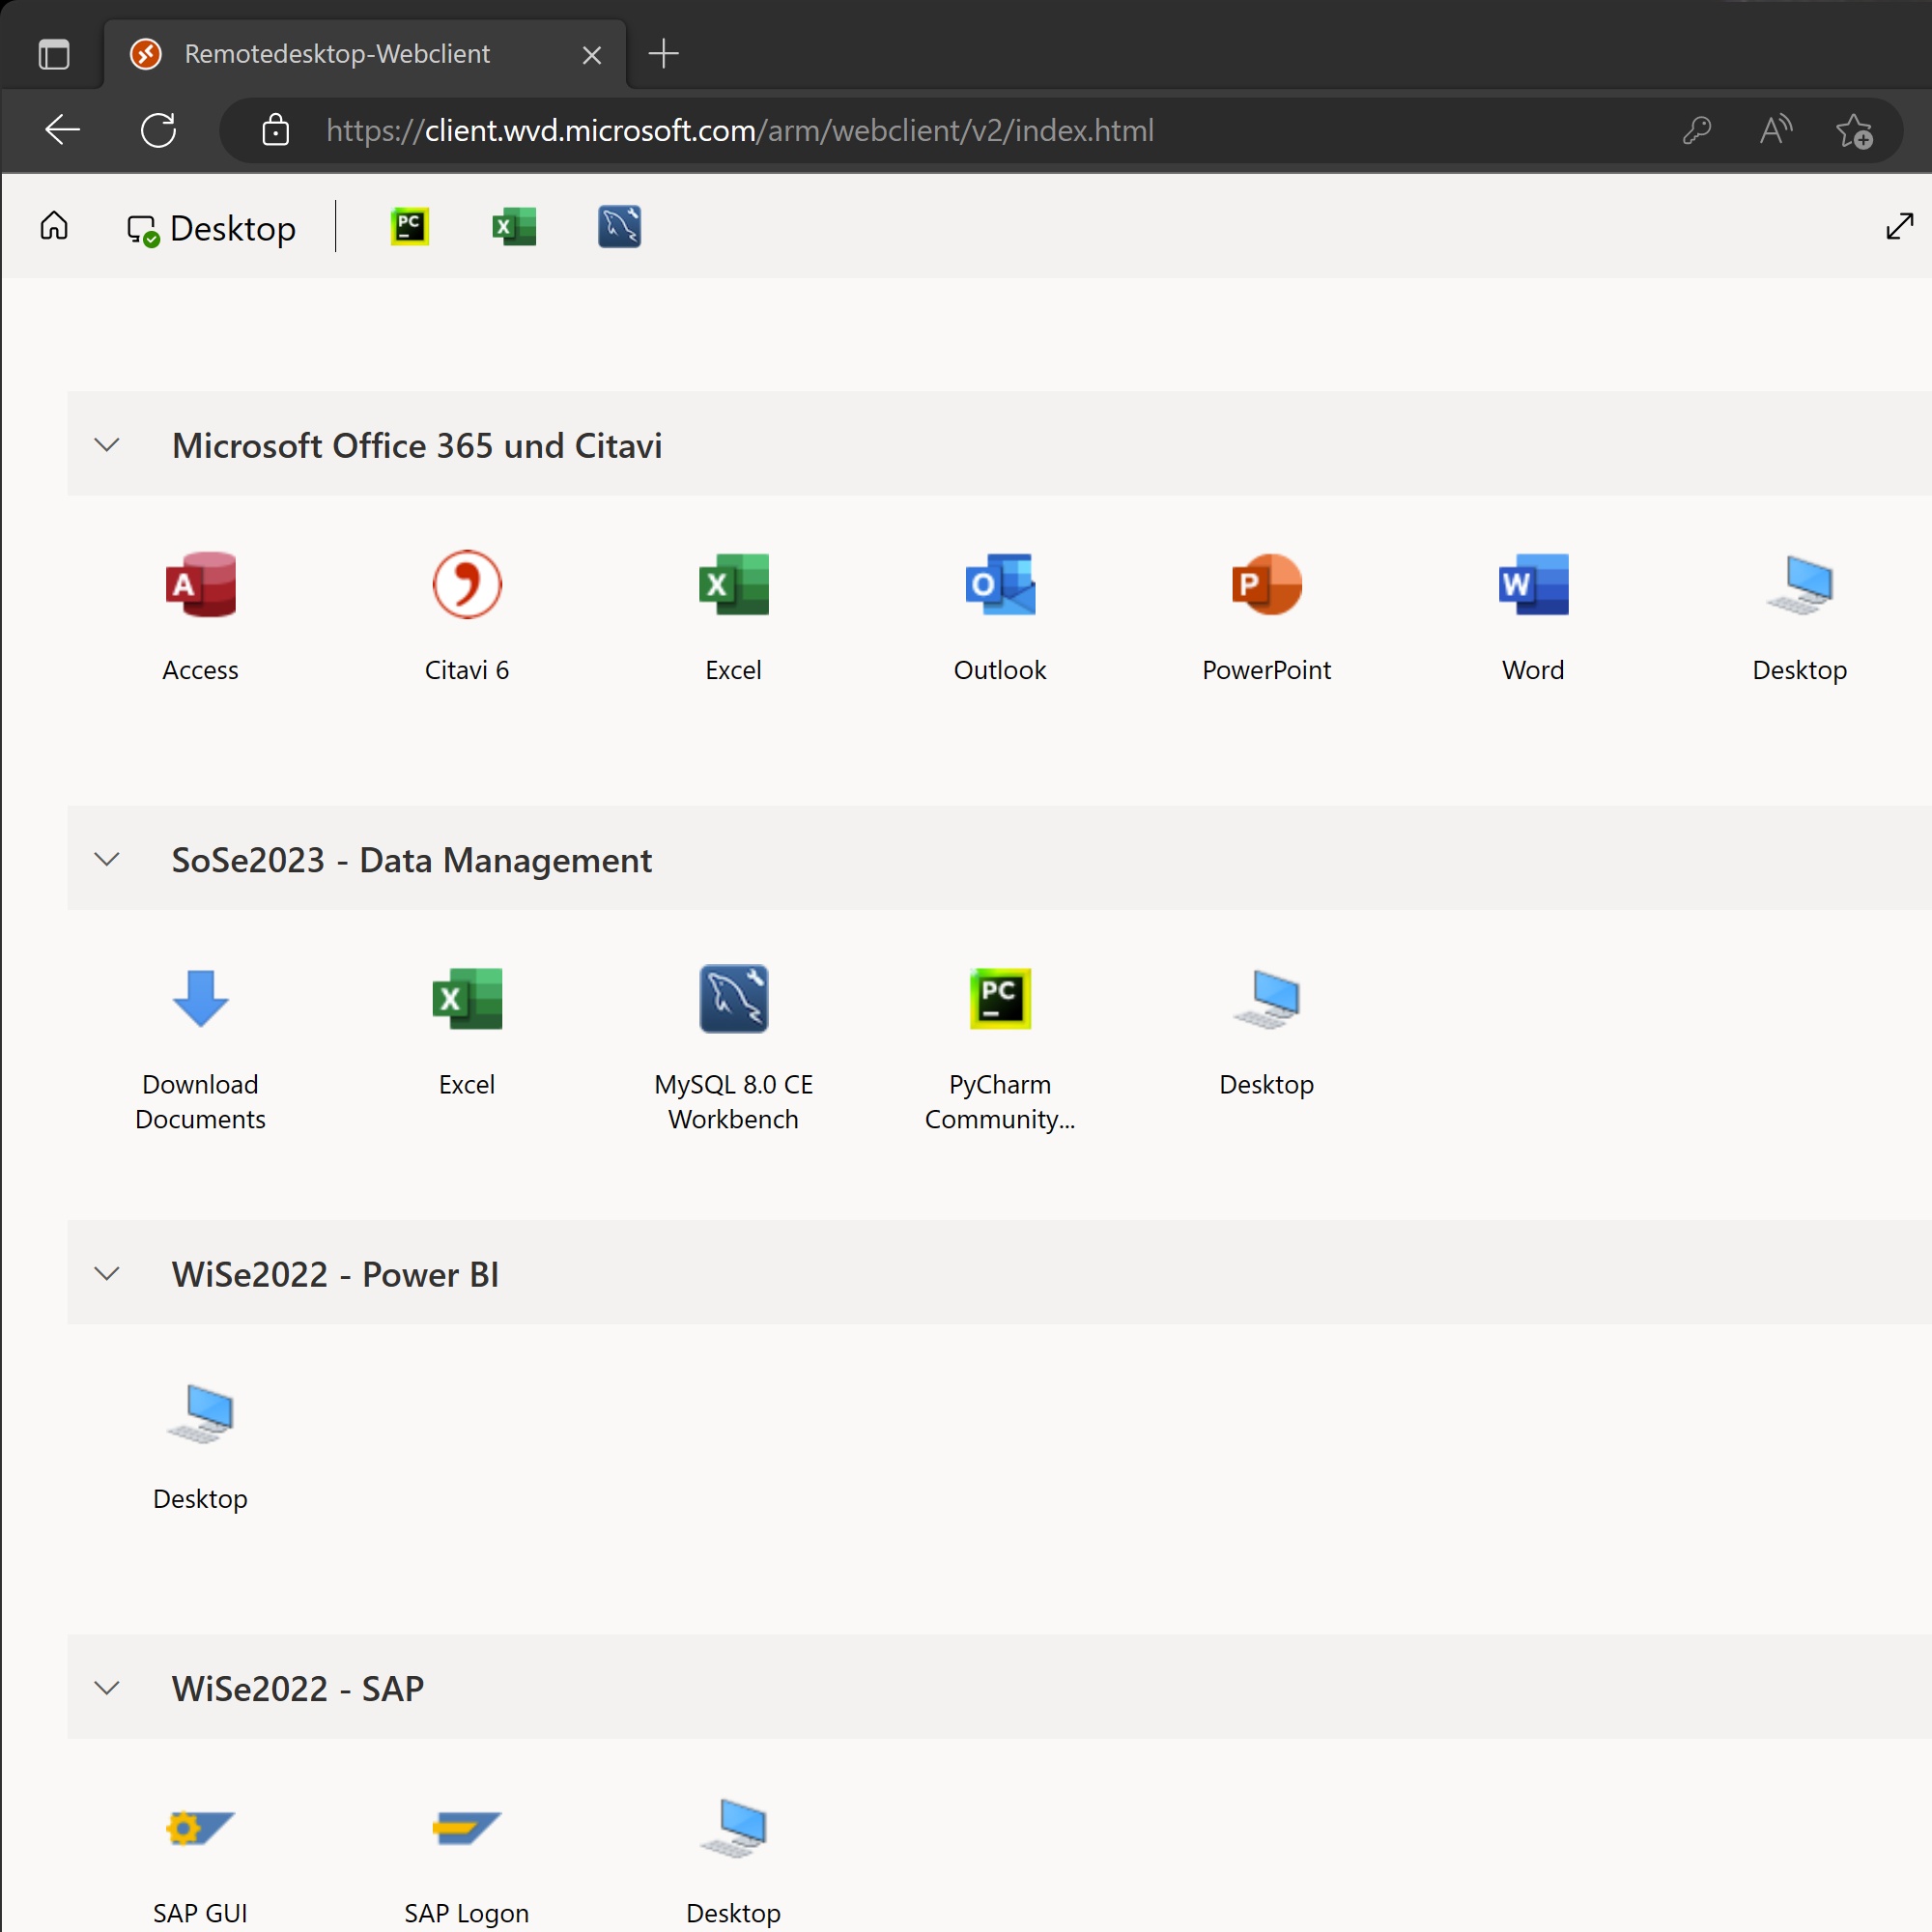Launch Excel in SoSe2023 Data Management group
The image size is (1932, 1932).
[x=467, y=1031]
